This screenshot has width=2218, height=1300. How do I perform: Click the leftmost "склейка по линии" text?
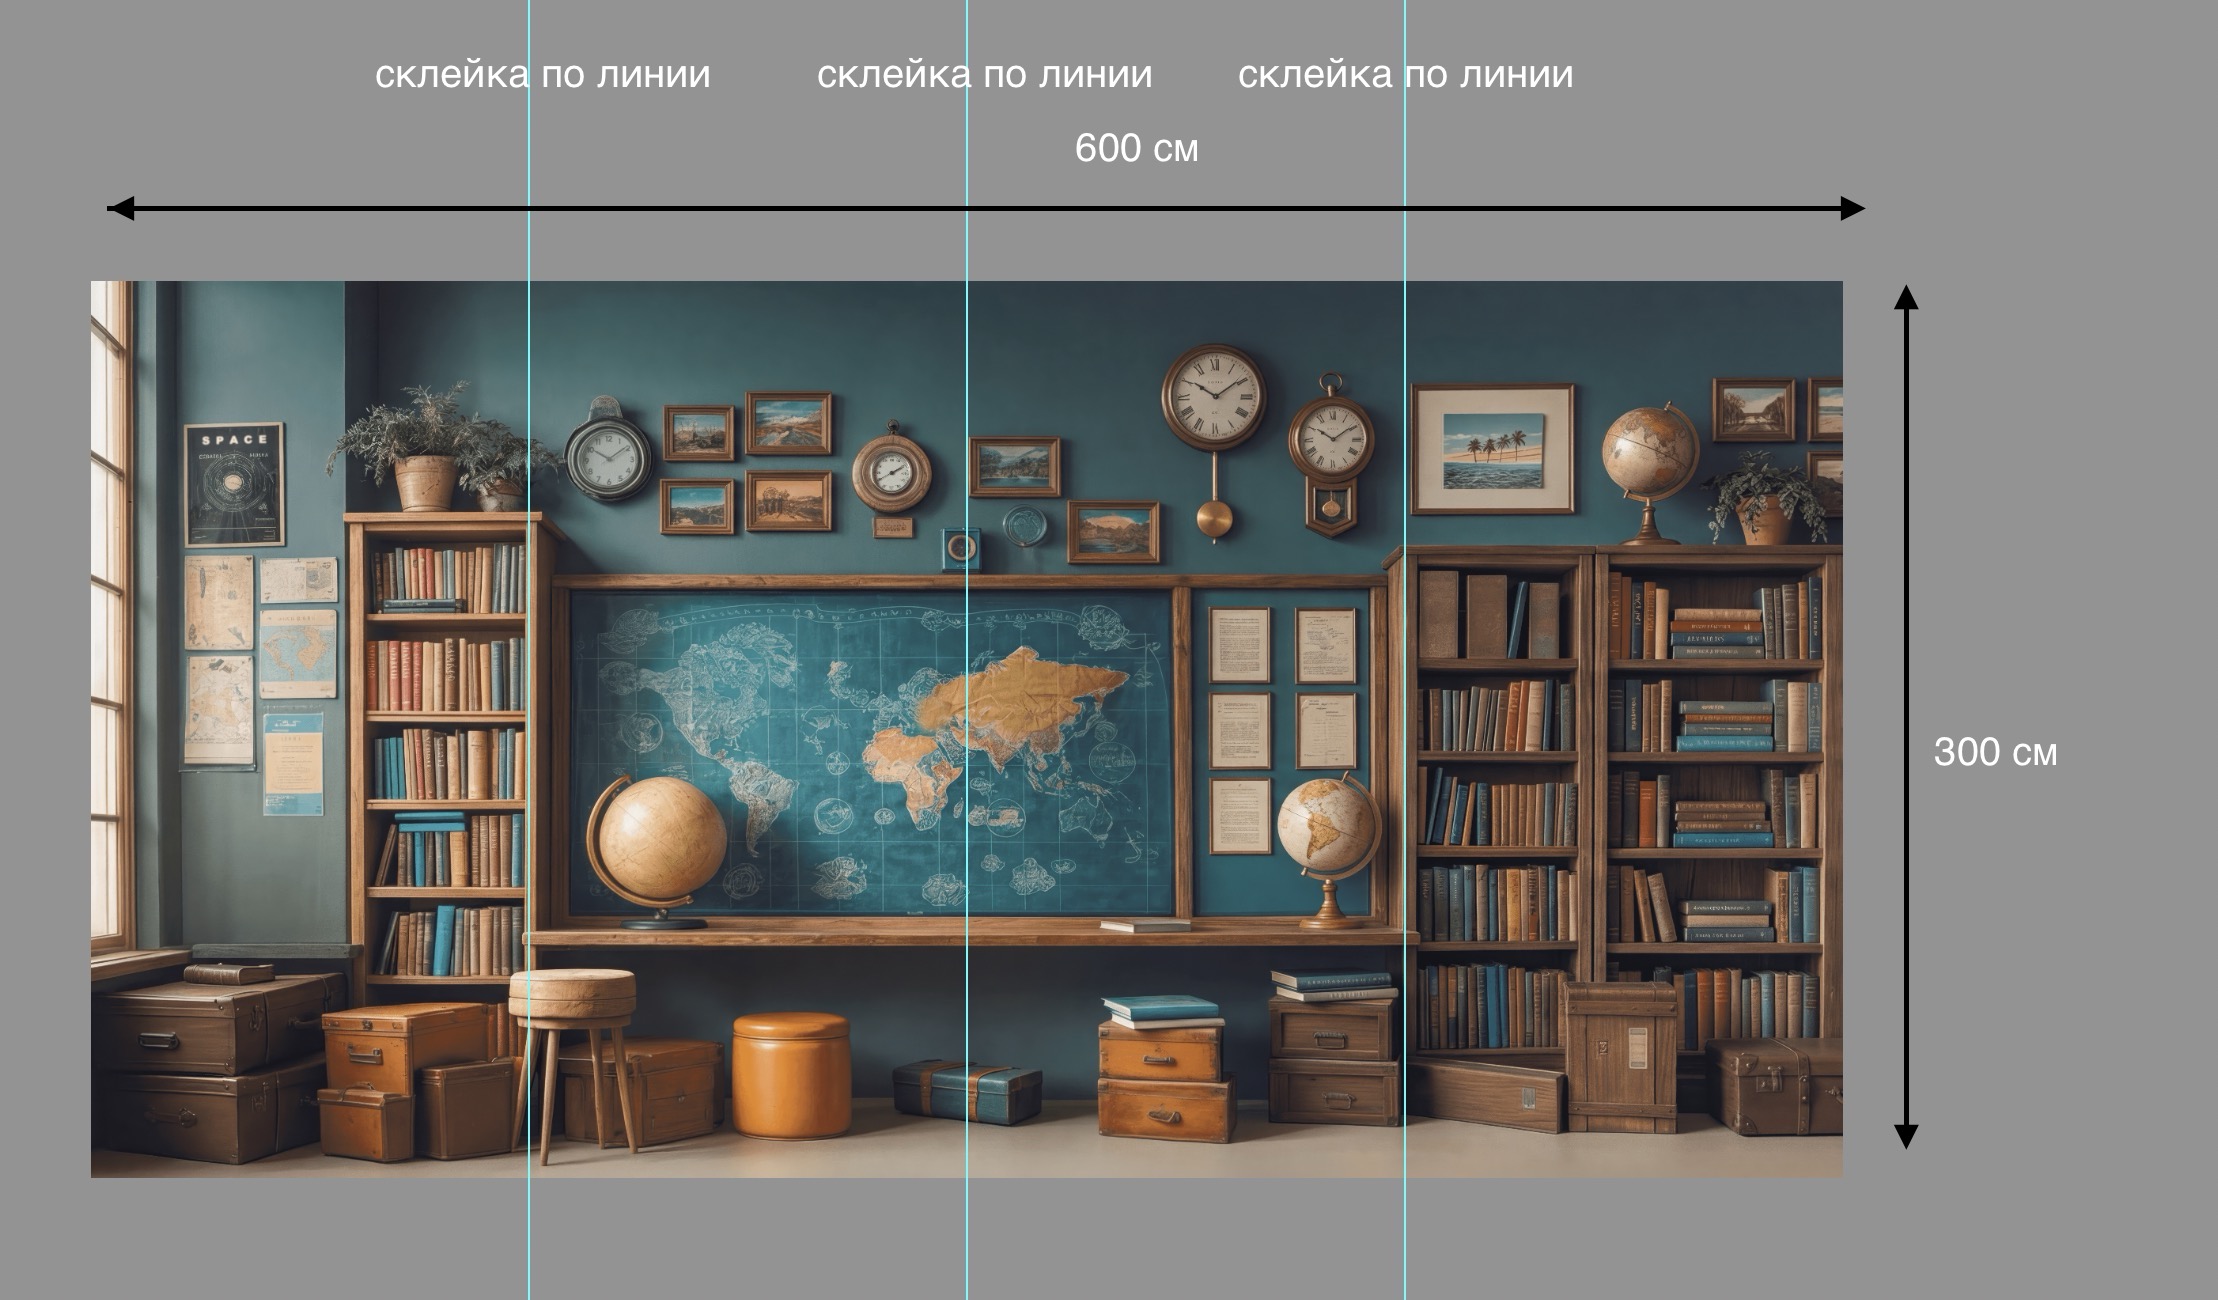pyautogui.click(x=542, y=75)
